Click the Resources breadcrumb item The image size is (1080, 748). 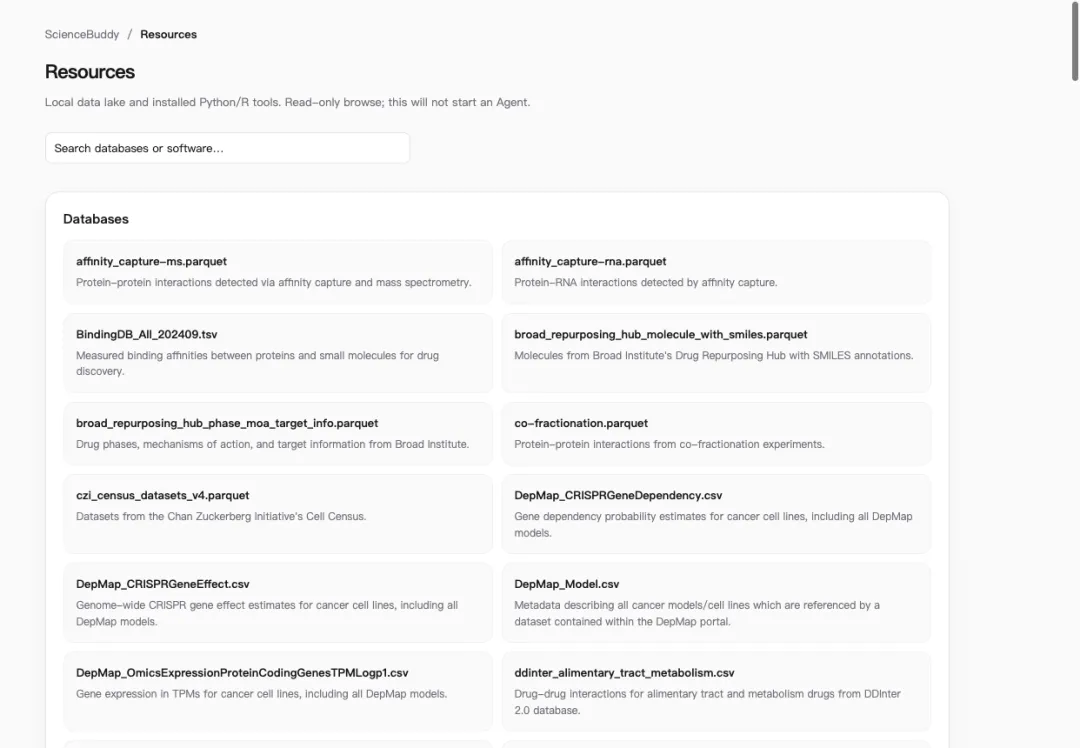point(168,34)
